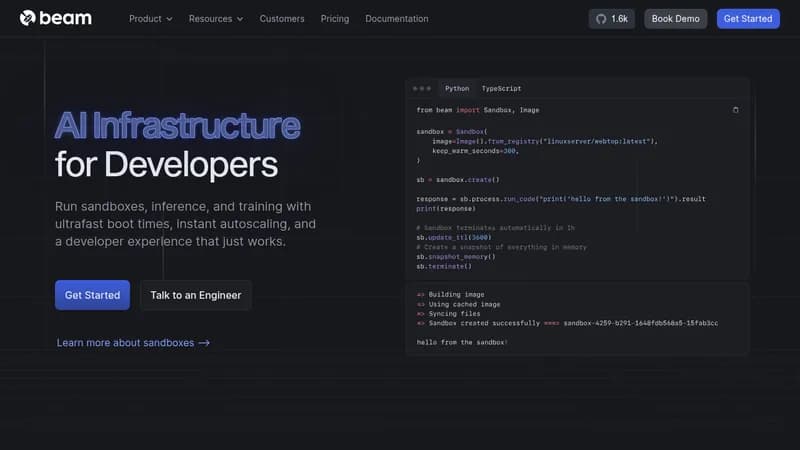
Task: Expand the Resources dropdown menu
Action: (216, 19)
